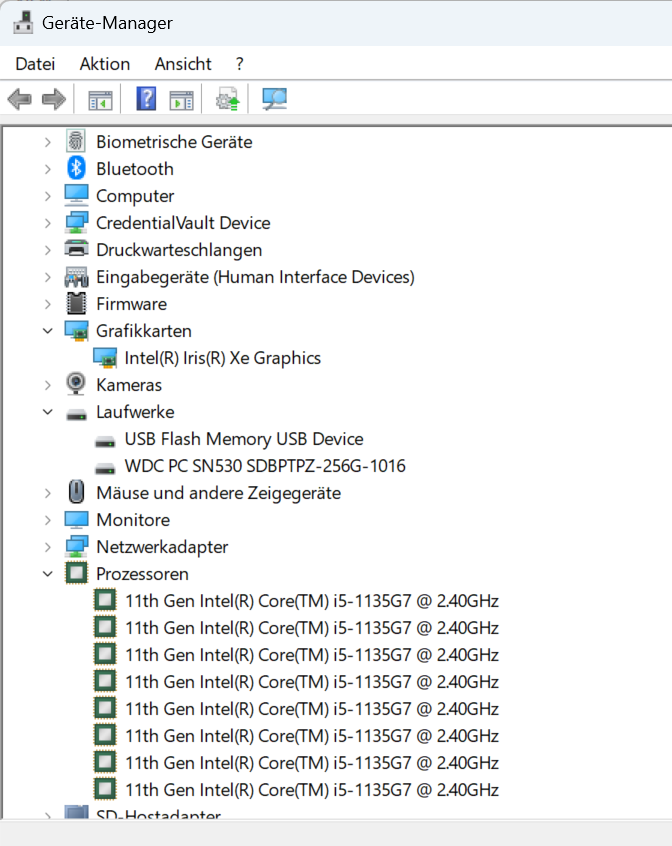Click the update driver toolbar icon
The image size is (672, 846).
point(227,99)
